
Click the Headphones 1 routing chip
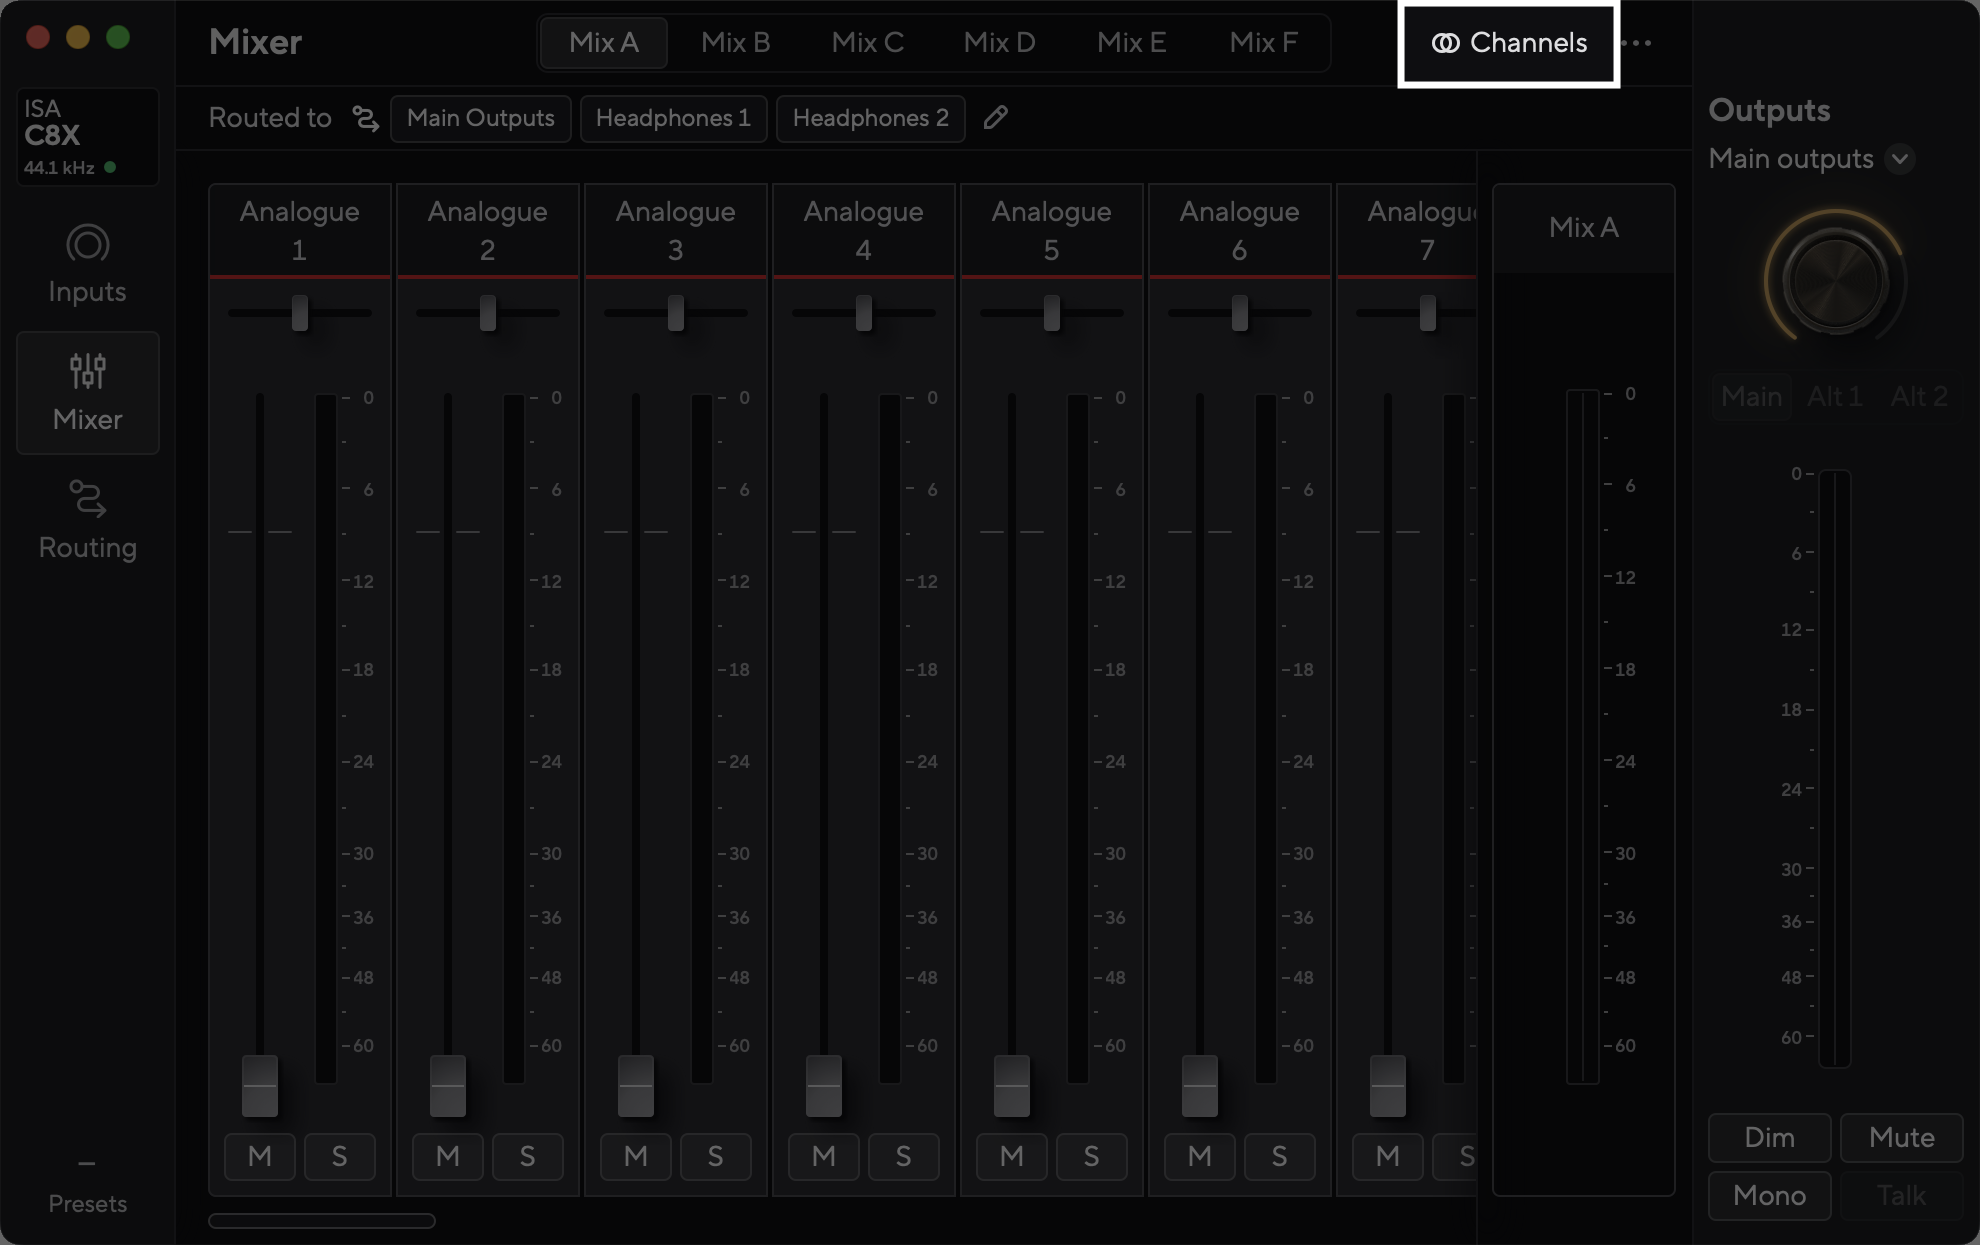click(673, 118)
